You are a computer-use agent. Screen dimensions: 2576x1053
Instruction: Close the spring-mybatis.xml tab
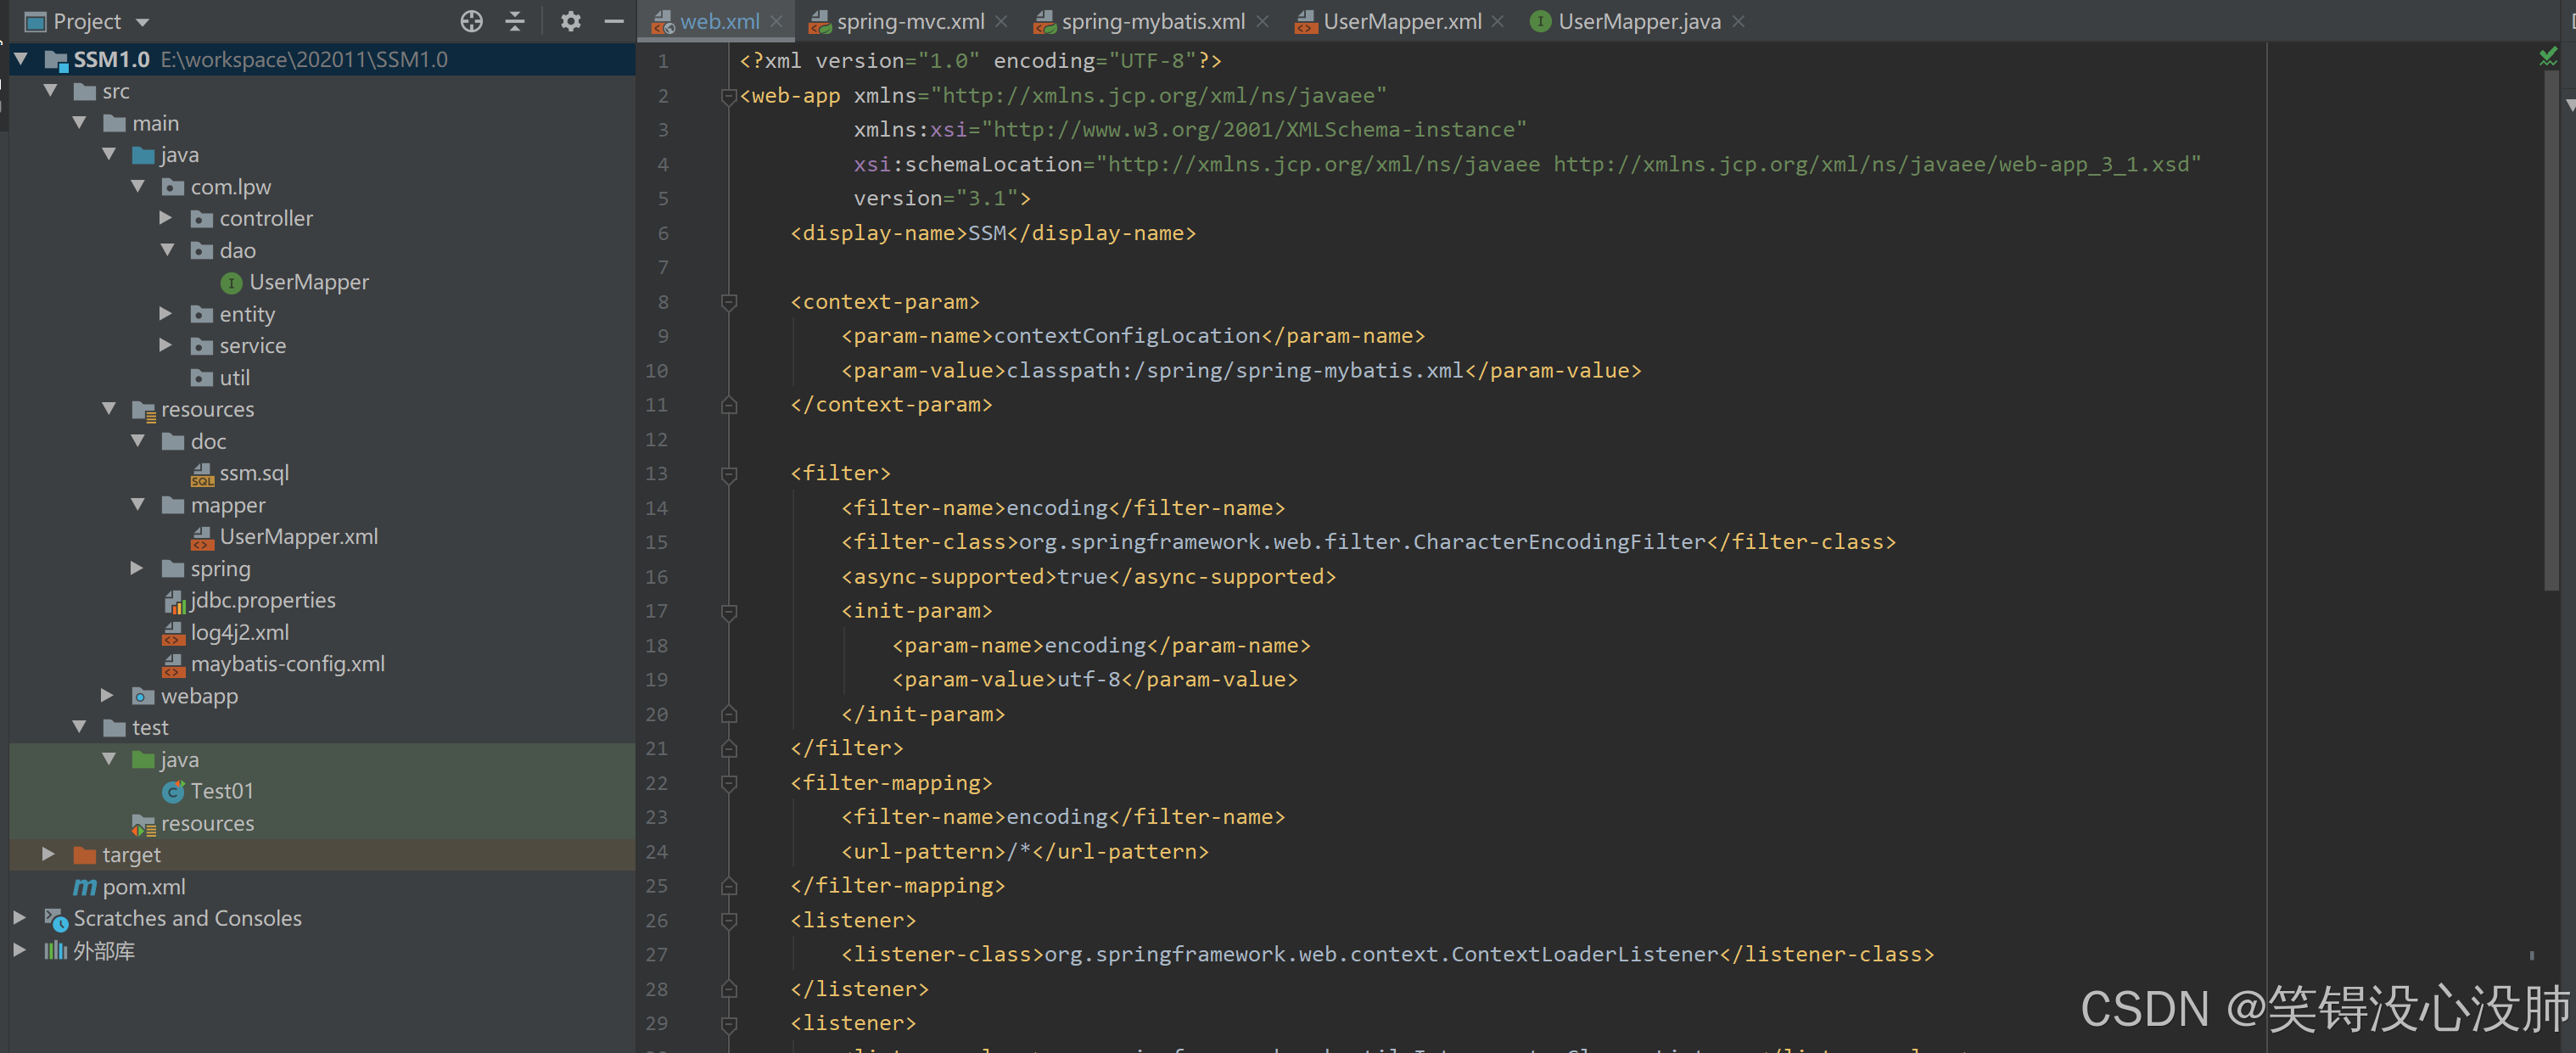[x=1262, y=21]
